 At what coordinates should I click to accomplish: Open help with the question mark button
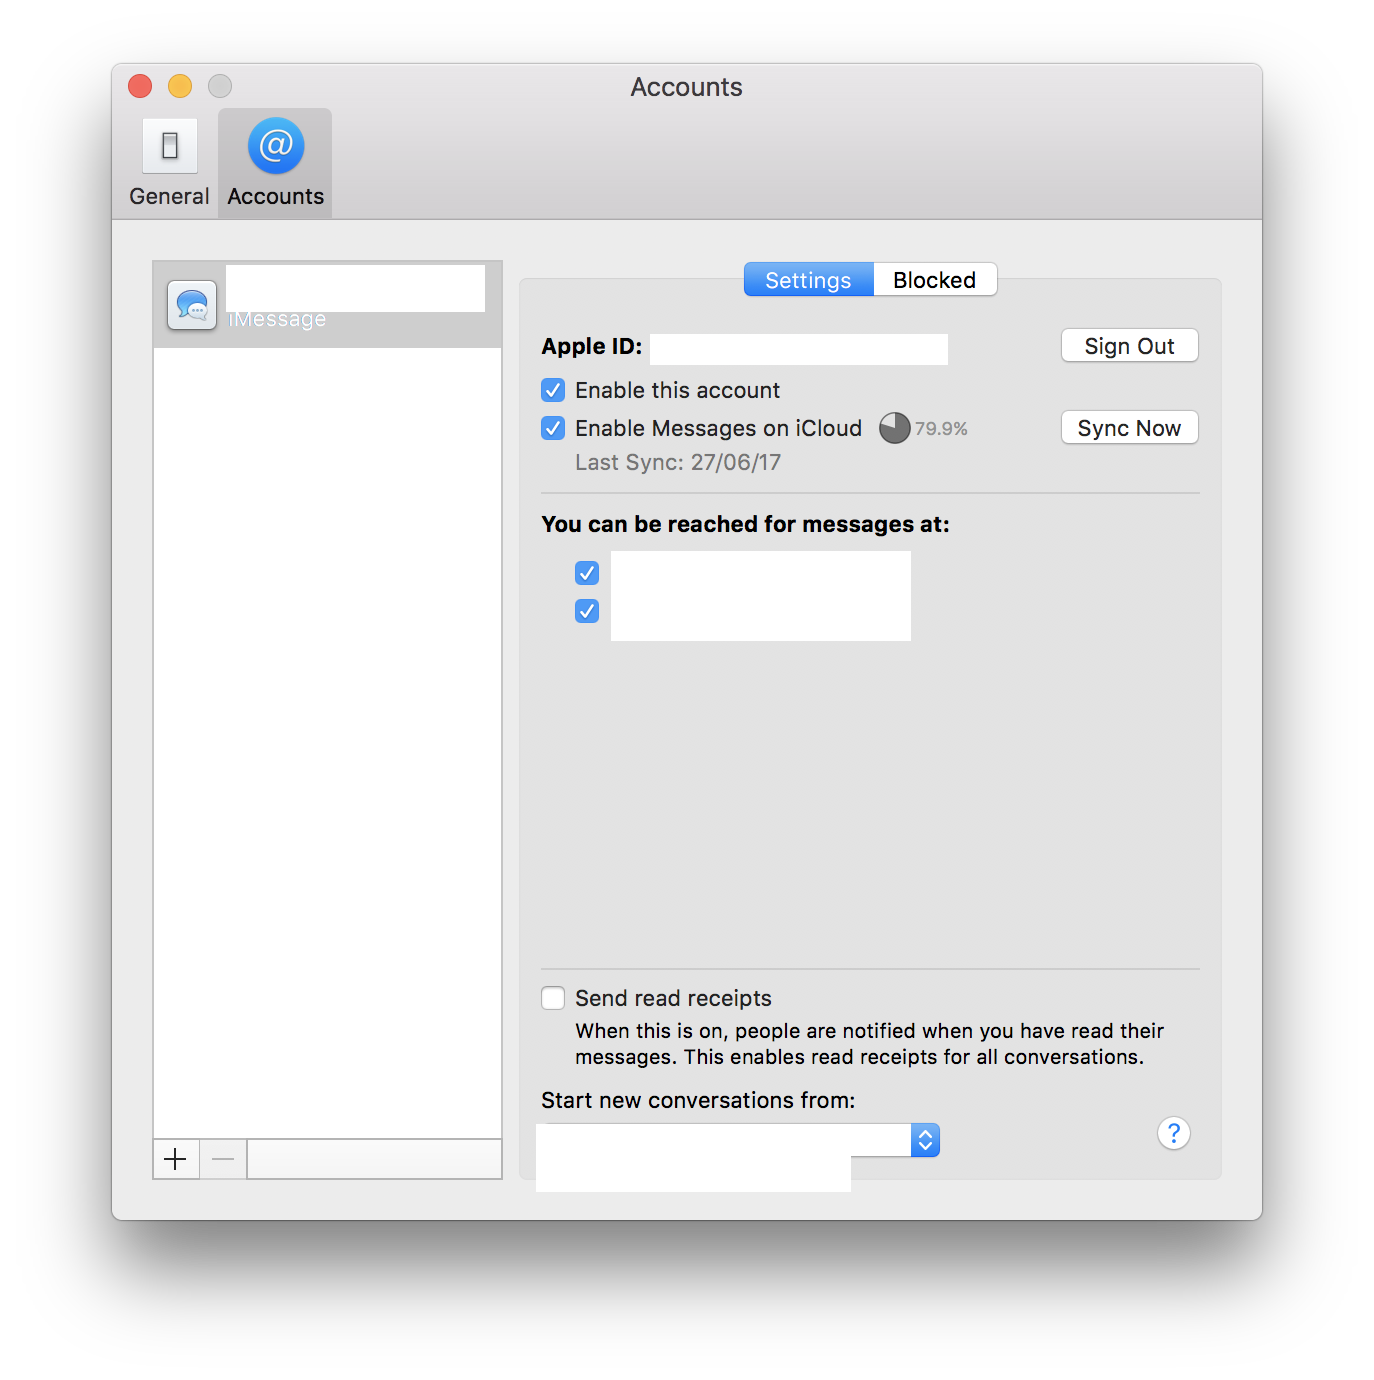click(x=1174, y=1133)
